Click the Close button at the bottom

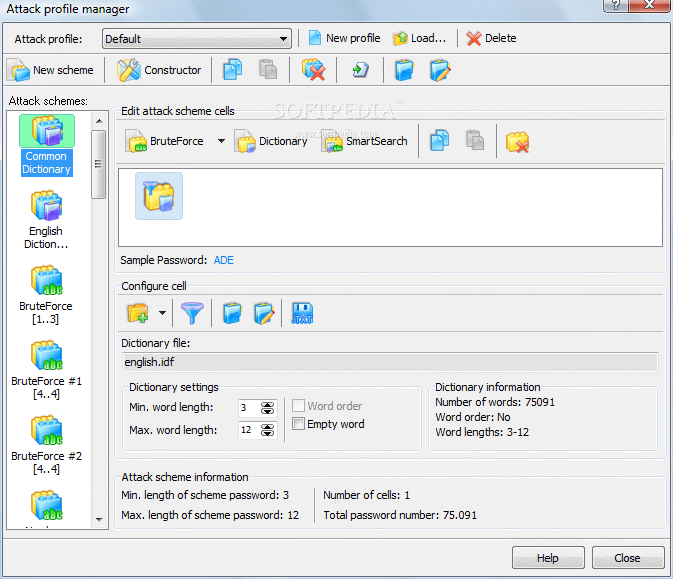pyautogui.click(x=628, y=558)
